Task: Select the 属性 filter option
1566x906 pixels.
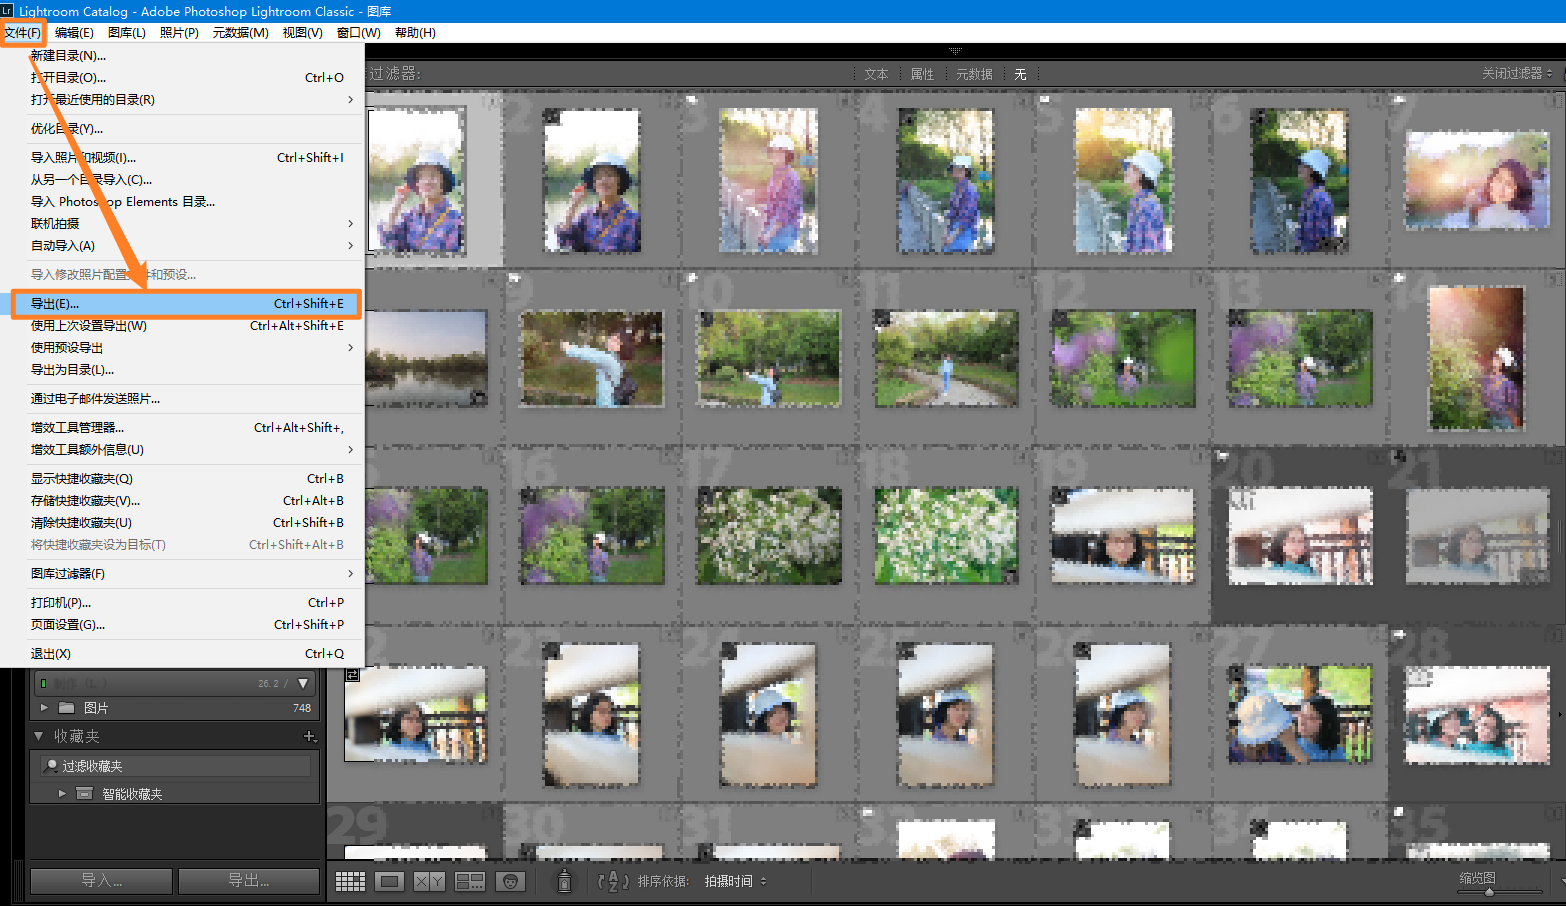Action: coord(922,74)
